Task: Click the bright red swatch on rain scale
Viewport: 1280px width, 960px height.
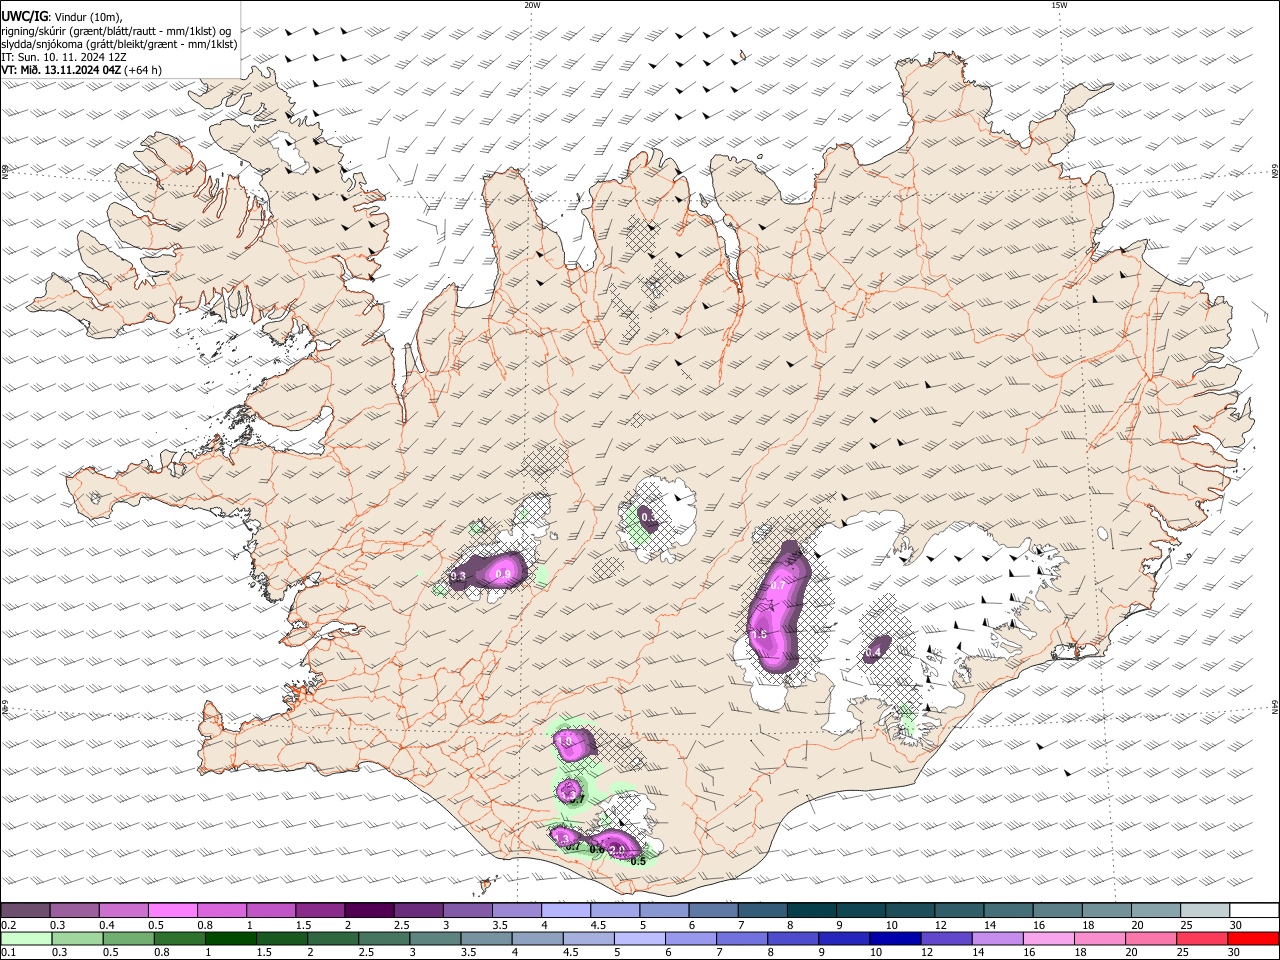Action: coord(1252,938)
